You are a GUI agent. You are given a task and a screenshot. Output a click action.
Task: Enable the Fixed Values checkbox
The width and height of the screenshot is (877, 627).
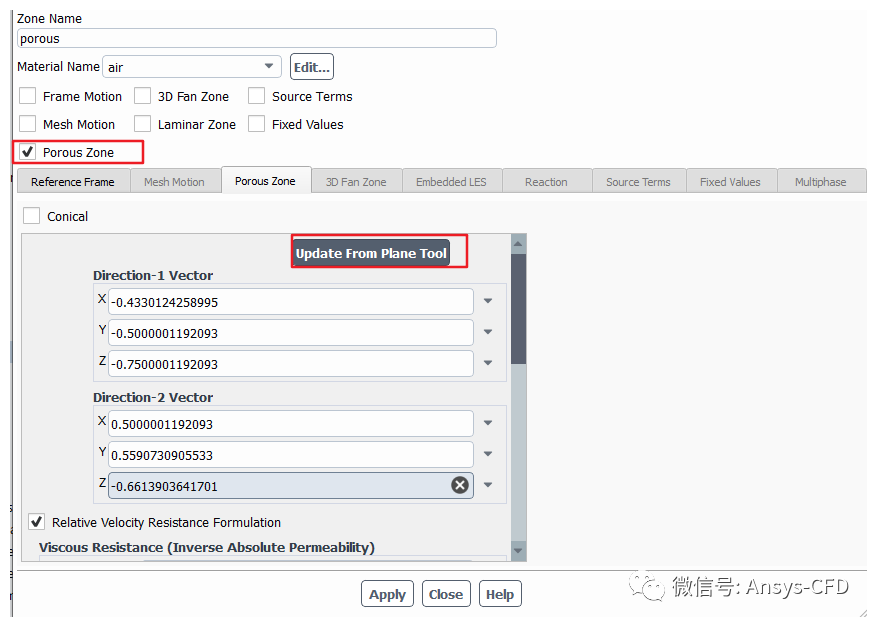257,124
